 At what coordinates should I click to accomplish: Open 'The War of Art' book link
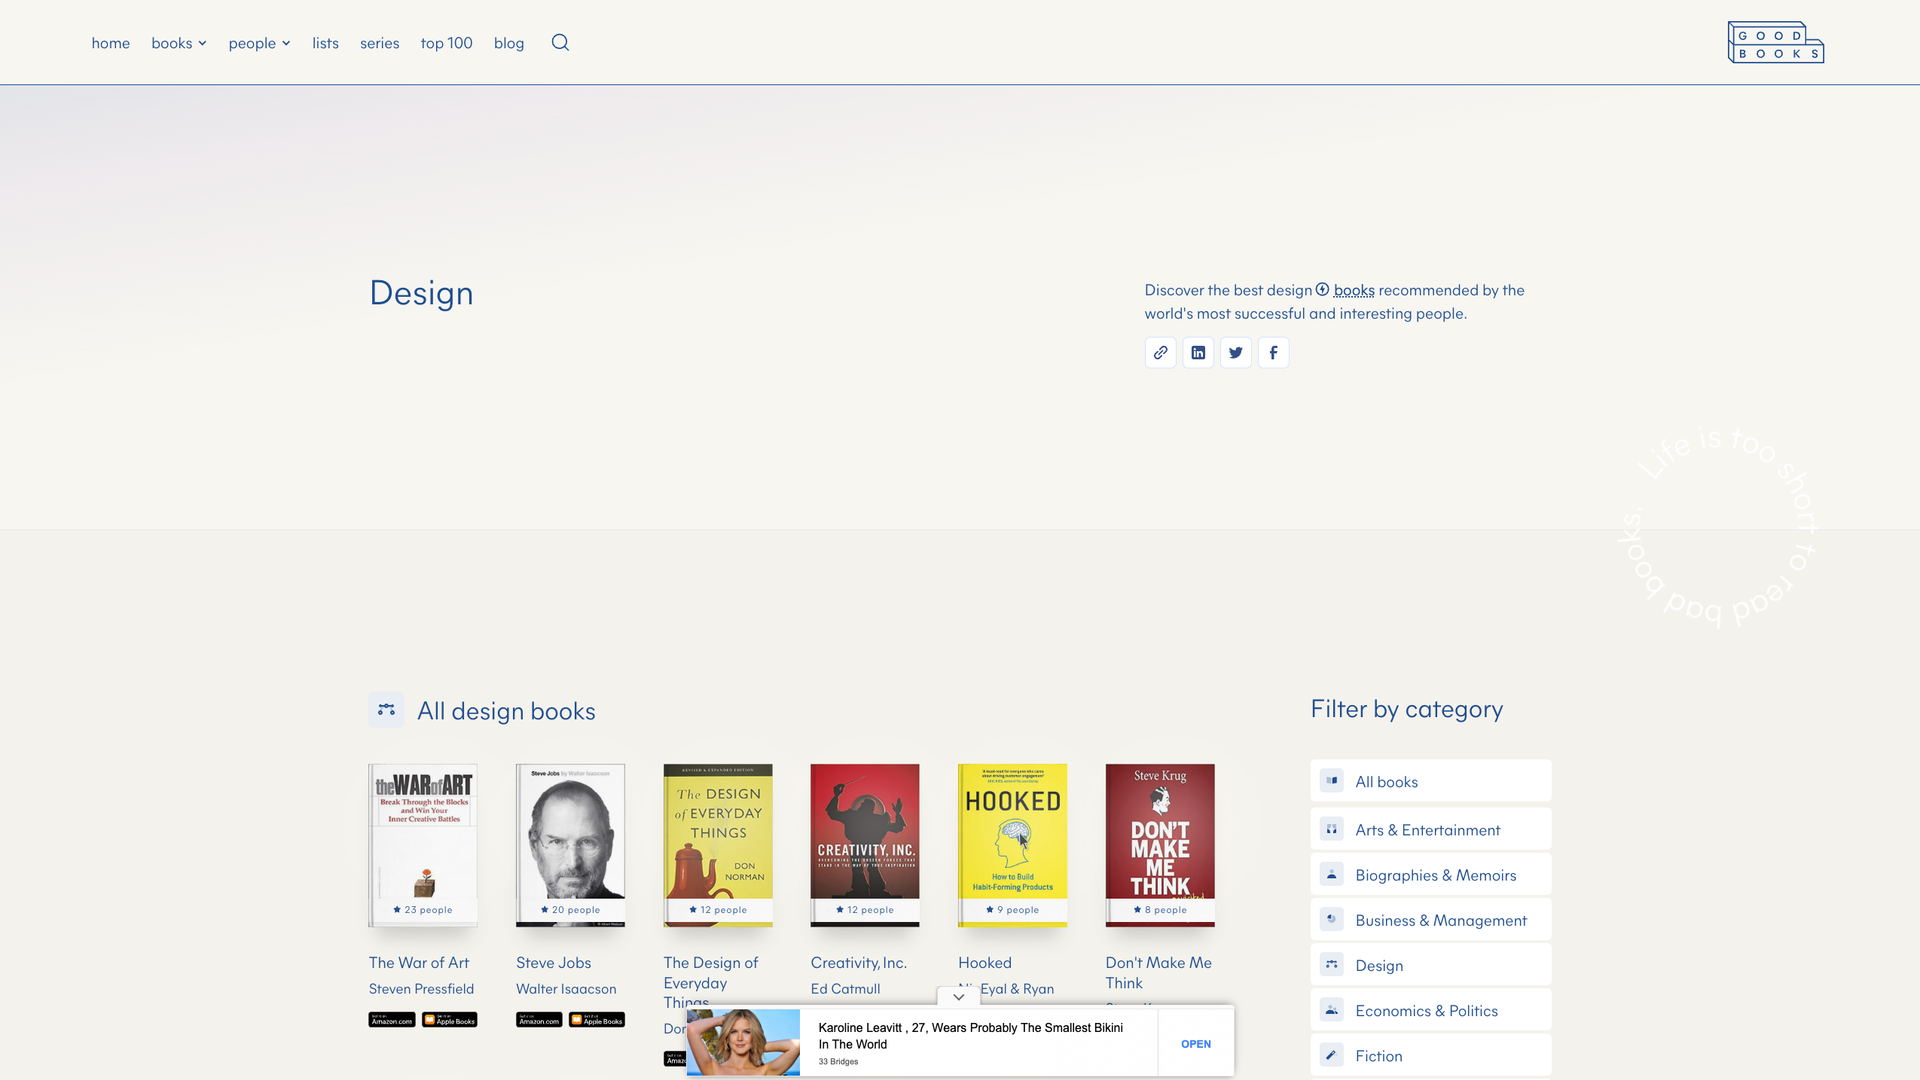[x=419, y=962]
